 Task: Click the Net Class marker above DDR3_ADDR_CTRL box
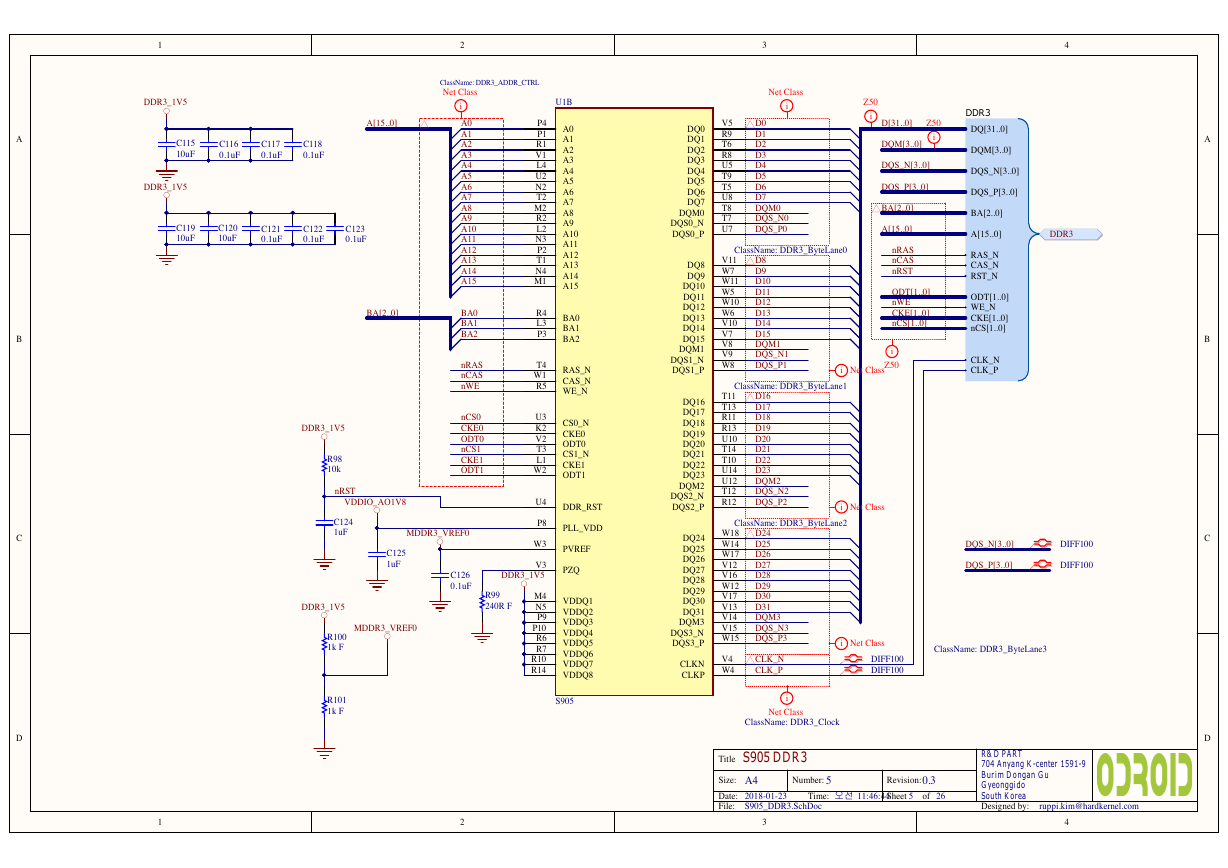click(x=460, y=104)
